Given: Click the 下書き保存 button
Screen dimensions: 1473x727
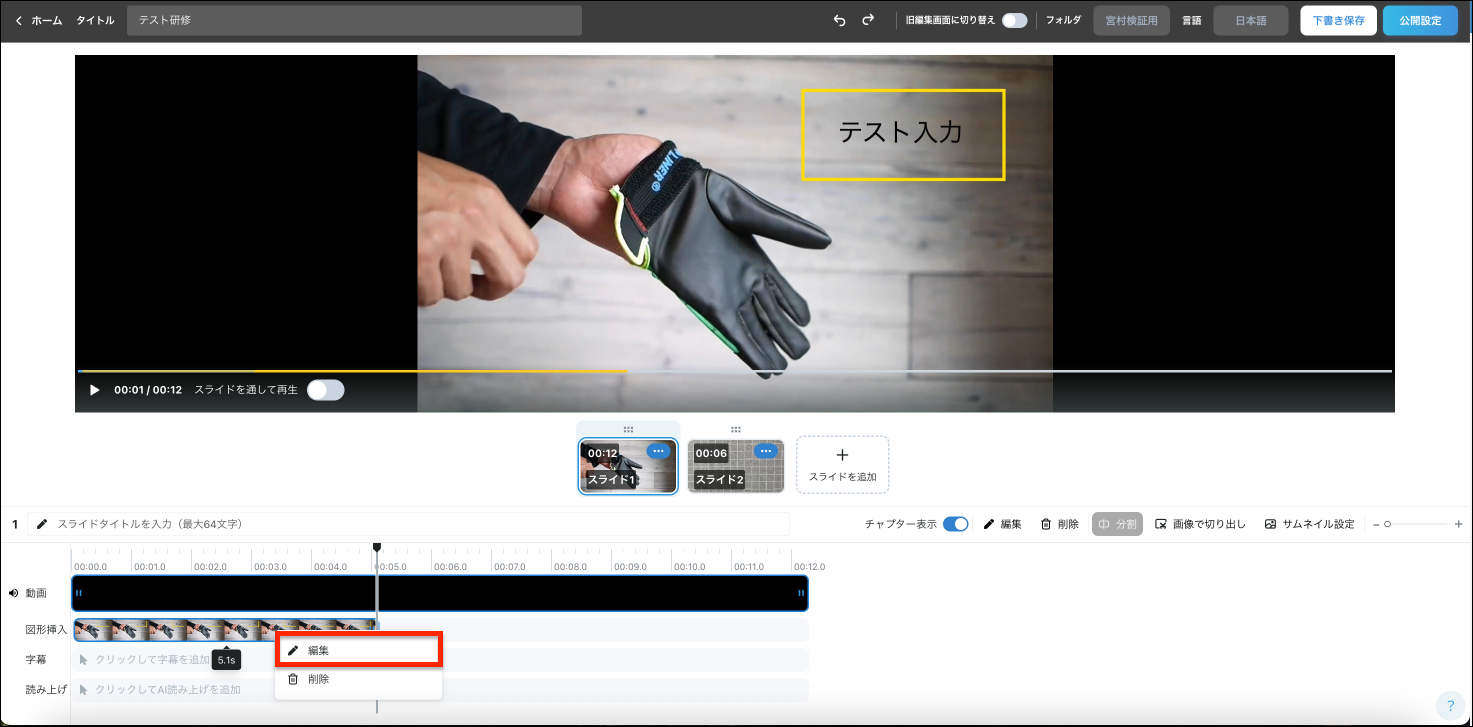Looking at the screenshot, I should [x=1338, y=20].
